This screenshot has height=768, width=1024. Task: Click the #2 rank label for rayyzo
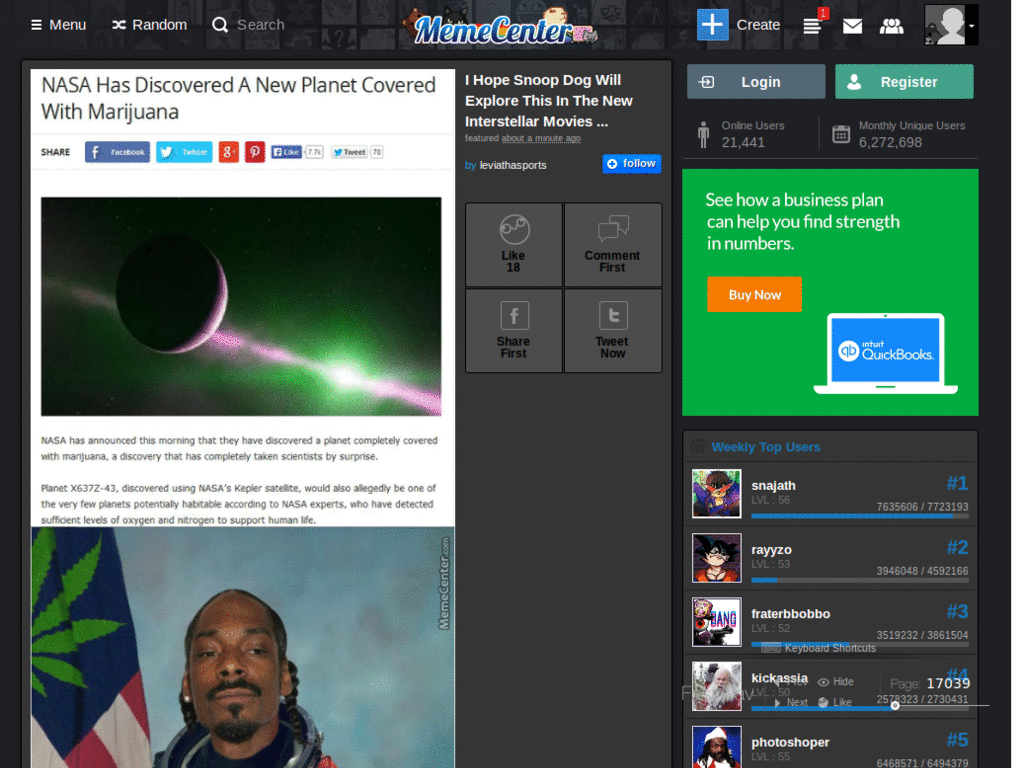coord(957,547)
